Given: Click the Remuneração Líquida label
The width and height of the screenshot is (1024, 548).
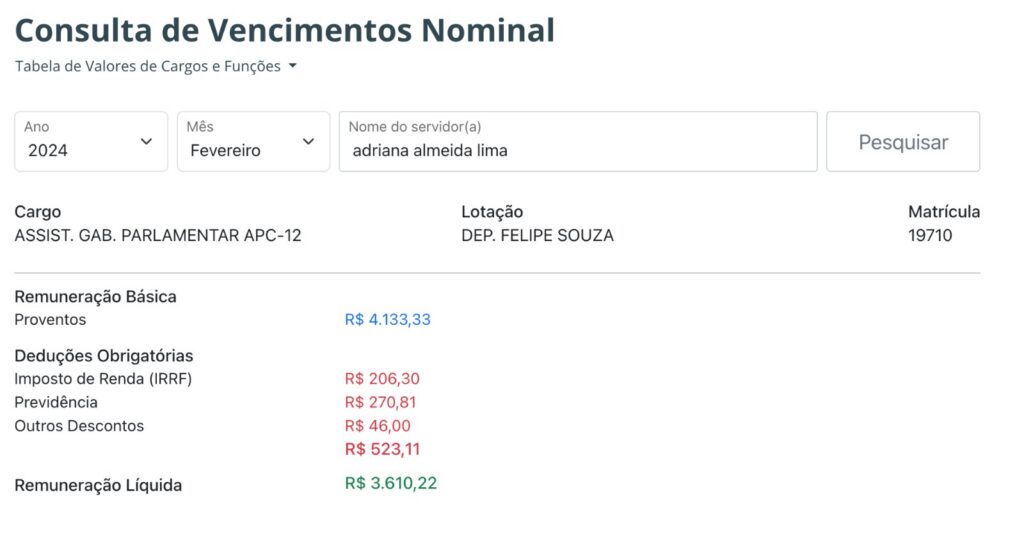Looking at the screenshot, I should 98,486.
